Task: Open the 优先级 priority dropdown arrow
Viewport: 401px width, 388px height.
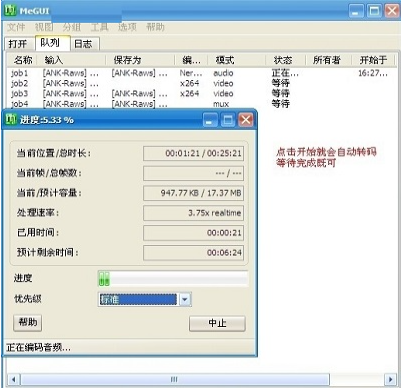Action: pos(185,299)
